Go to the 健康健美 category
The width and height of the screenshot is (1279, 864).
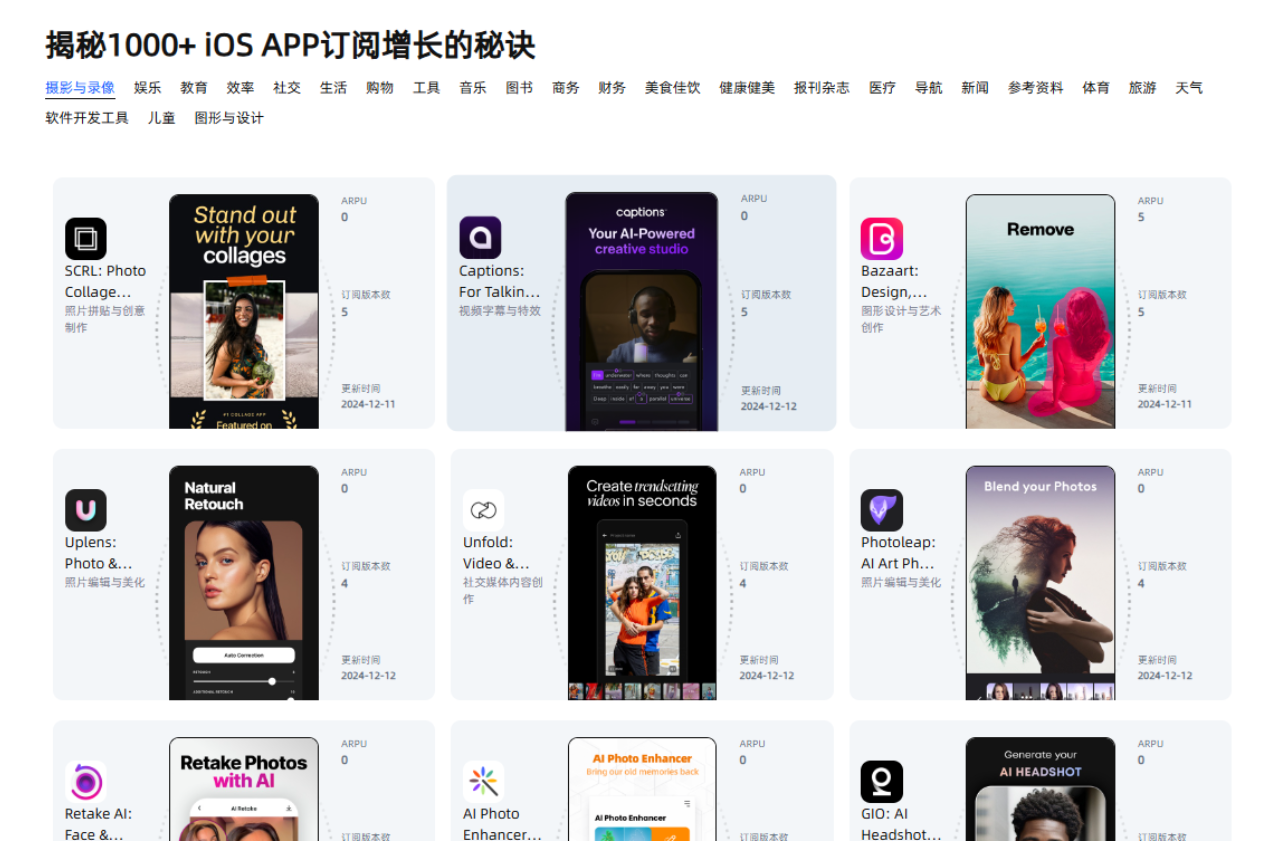747,88
